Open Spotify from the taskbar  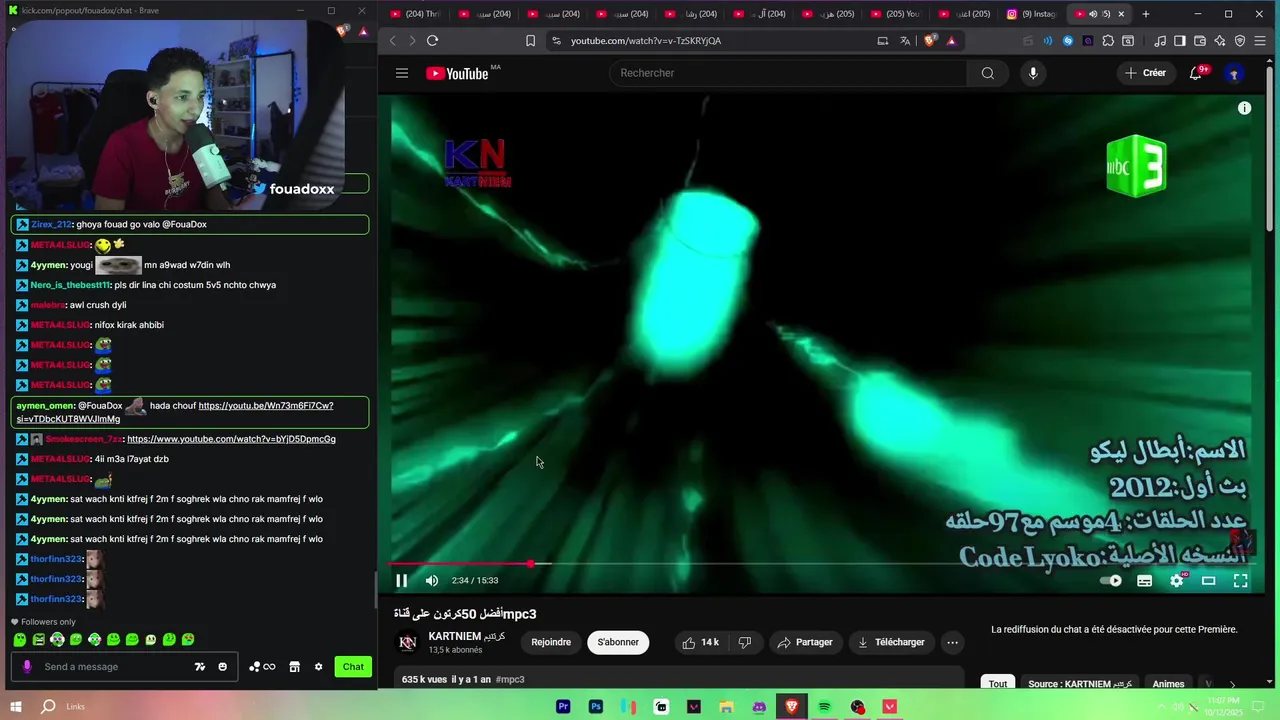(x=824, y=707)
